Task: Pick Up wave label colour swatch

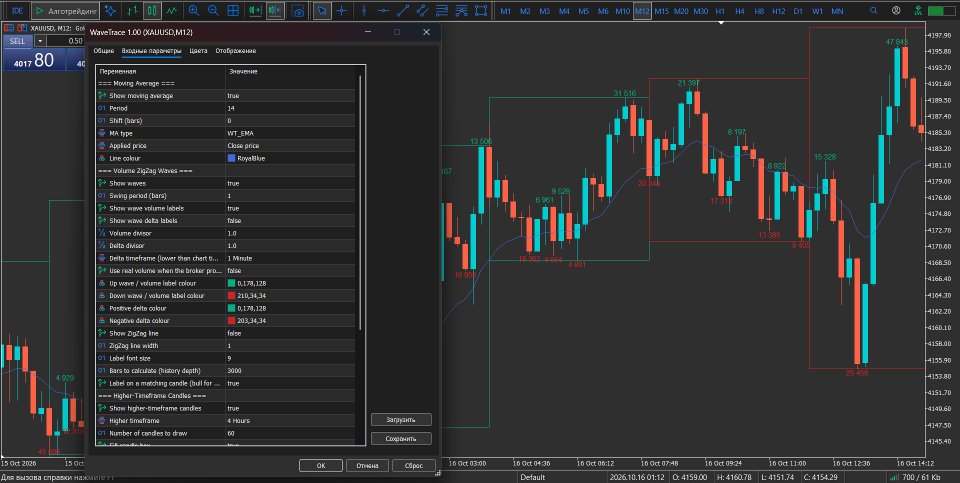Action: (232, 283)
